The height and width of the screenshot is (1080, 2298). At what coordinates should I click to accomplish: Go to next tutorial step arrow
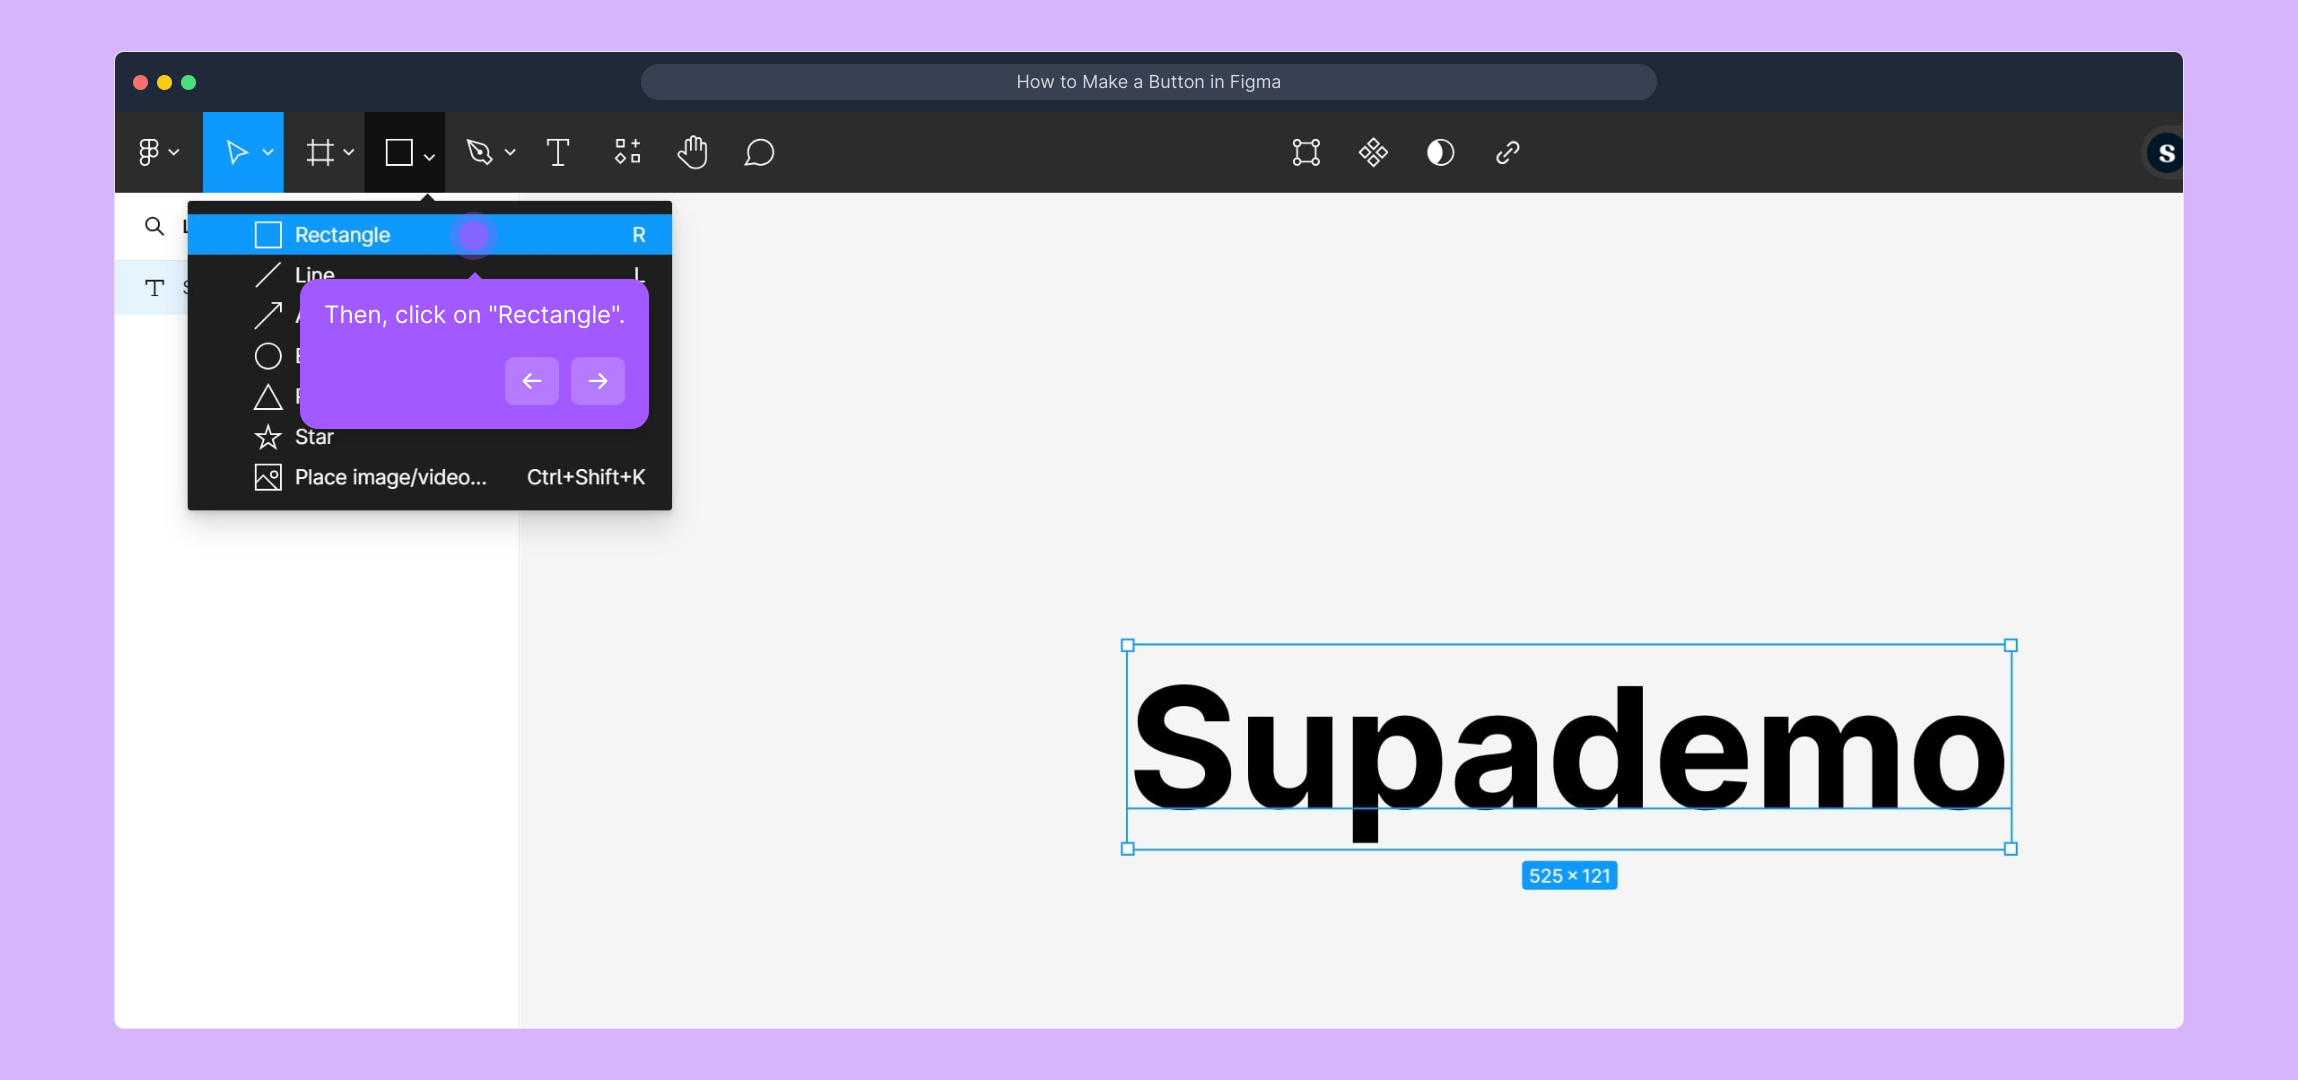pos(598,381)
